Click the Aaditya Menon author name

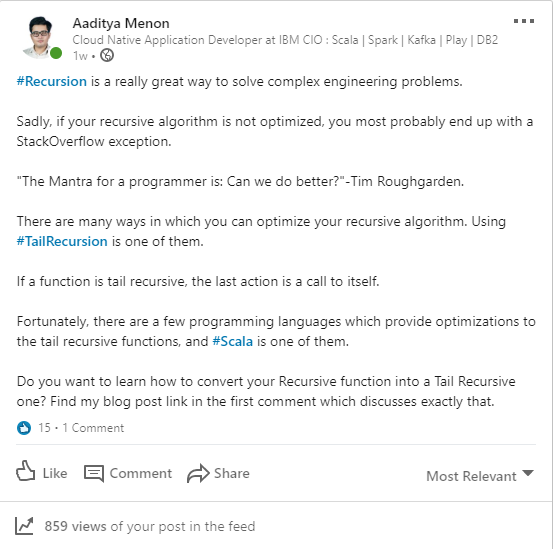121,23
